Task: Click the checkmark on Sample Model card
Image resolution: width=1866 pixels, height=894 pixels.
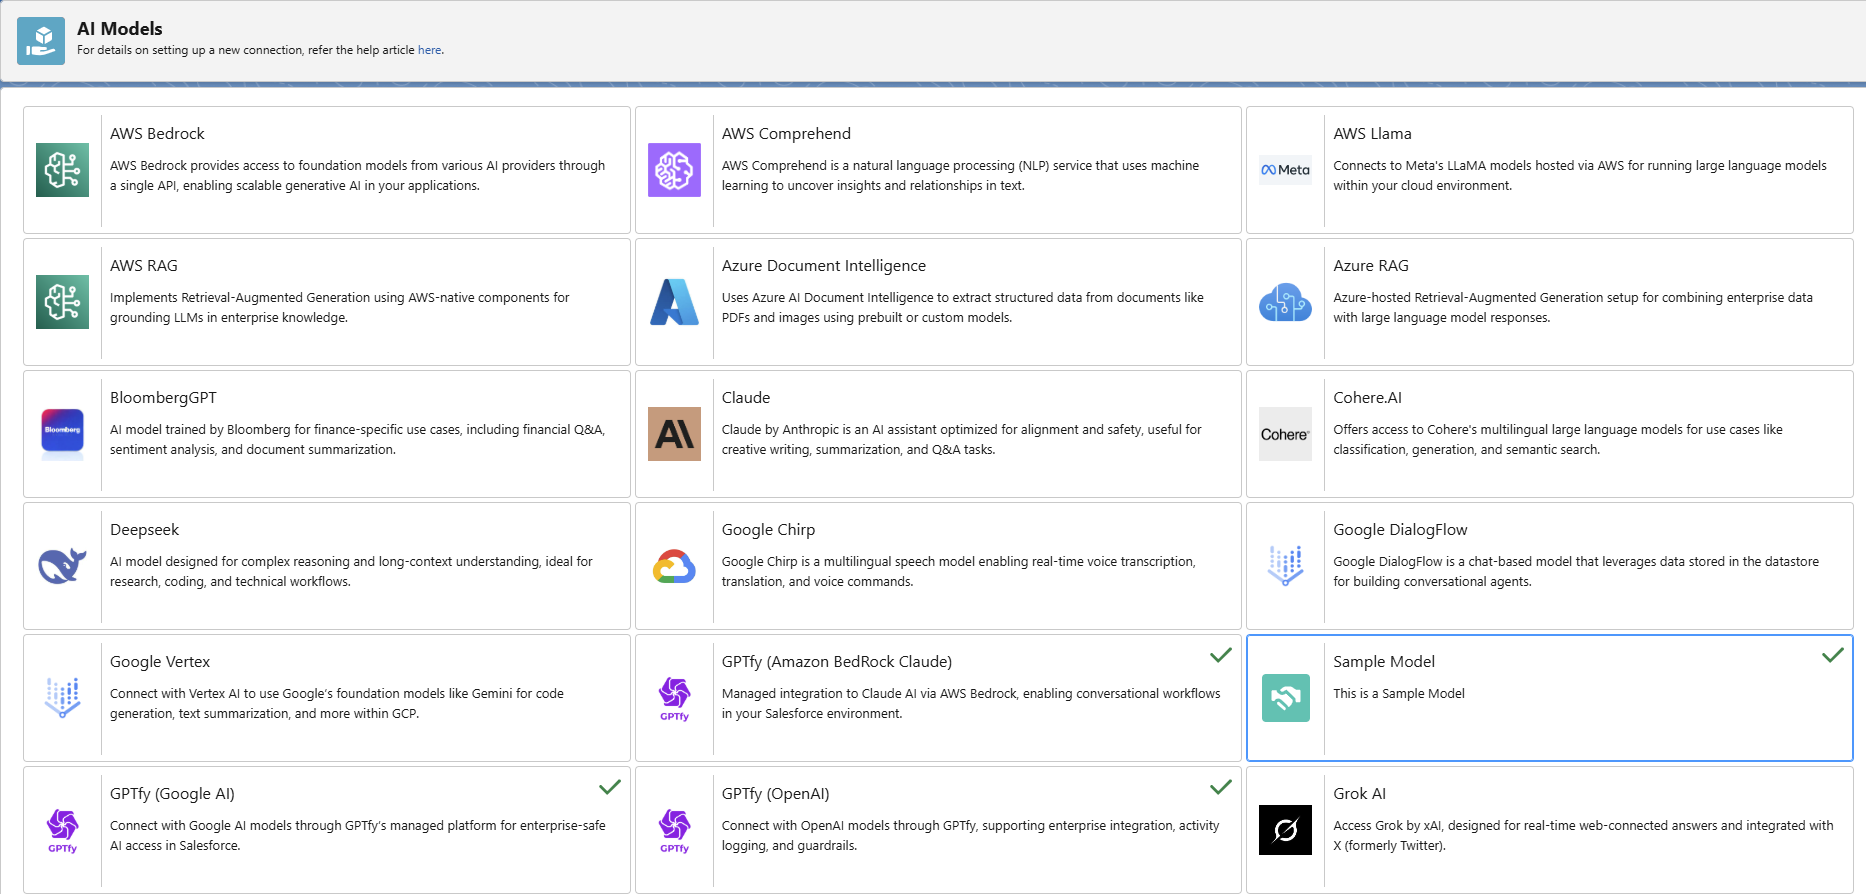Action: click(1832, 655)
